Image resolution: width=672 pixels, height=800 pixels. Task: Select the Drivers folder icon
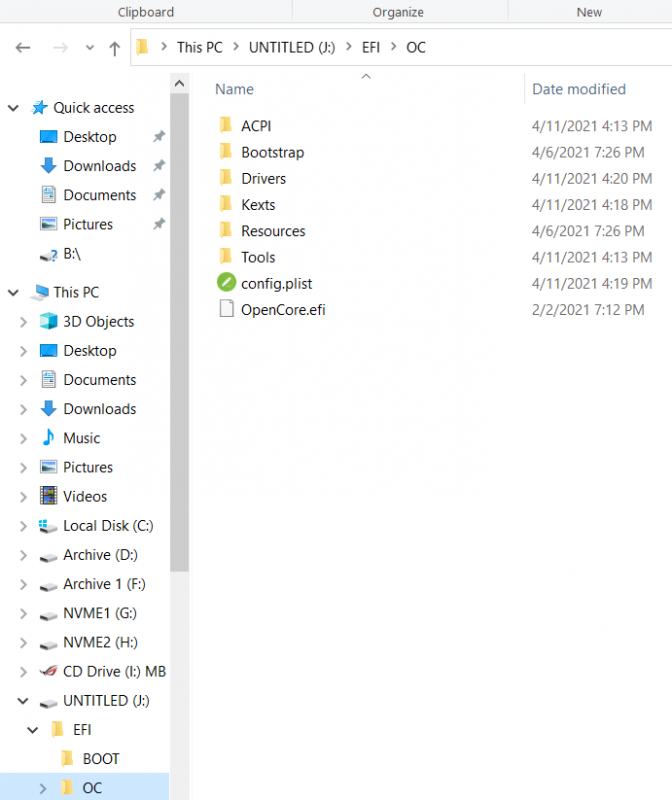click(226, 177)
